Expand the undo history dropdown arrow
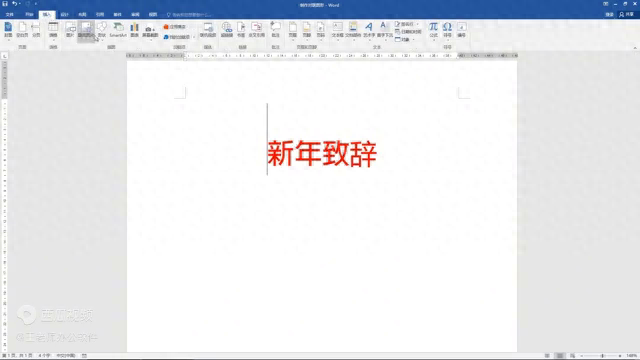Image resolution: width=640 pixels, height=360 pixels. coord(20,4)
